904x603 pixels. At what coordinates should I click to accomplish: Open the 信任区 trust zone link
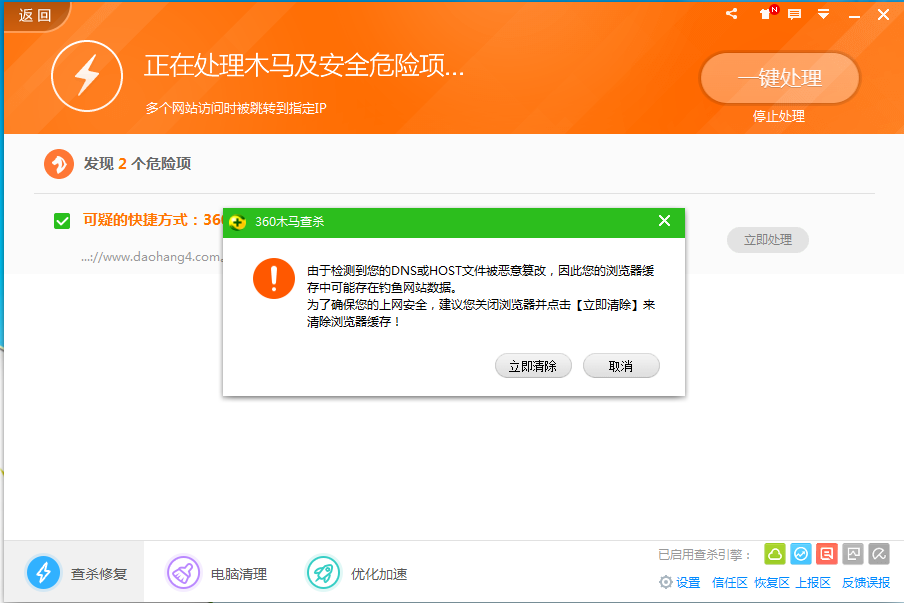(730, 582)
